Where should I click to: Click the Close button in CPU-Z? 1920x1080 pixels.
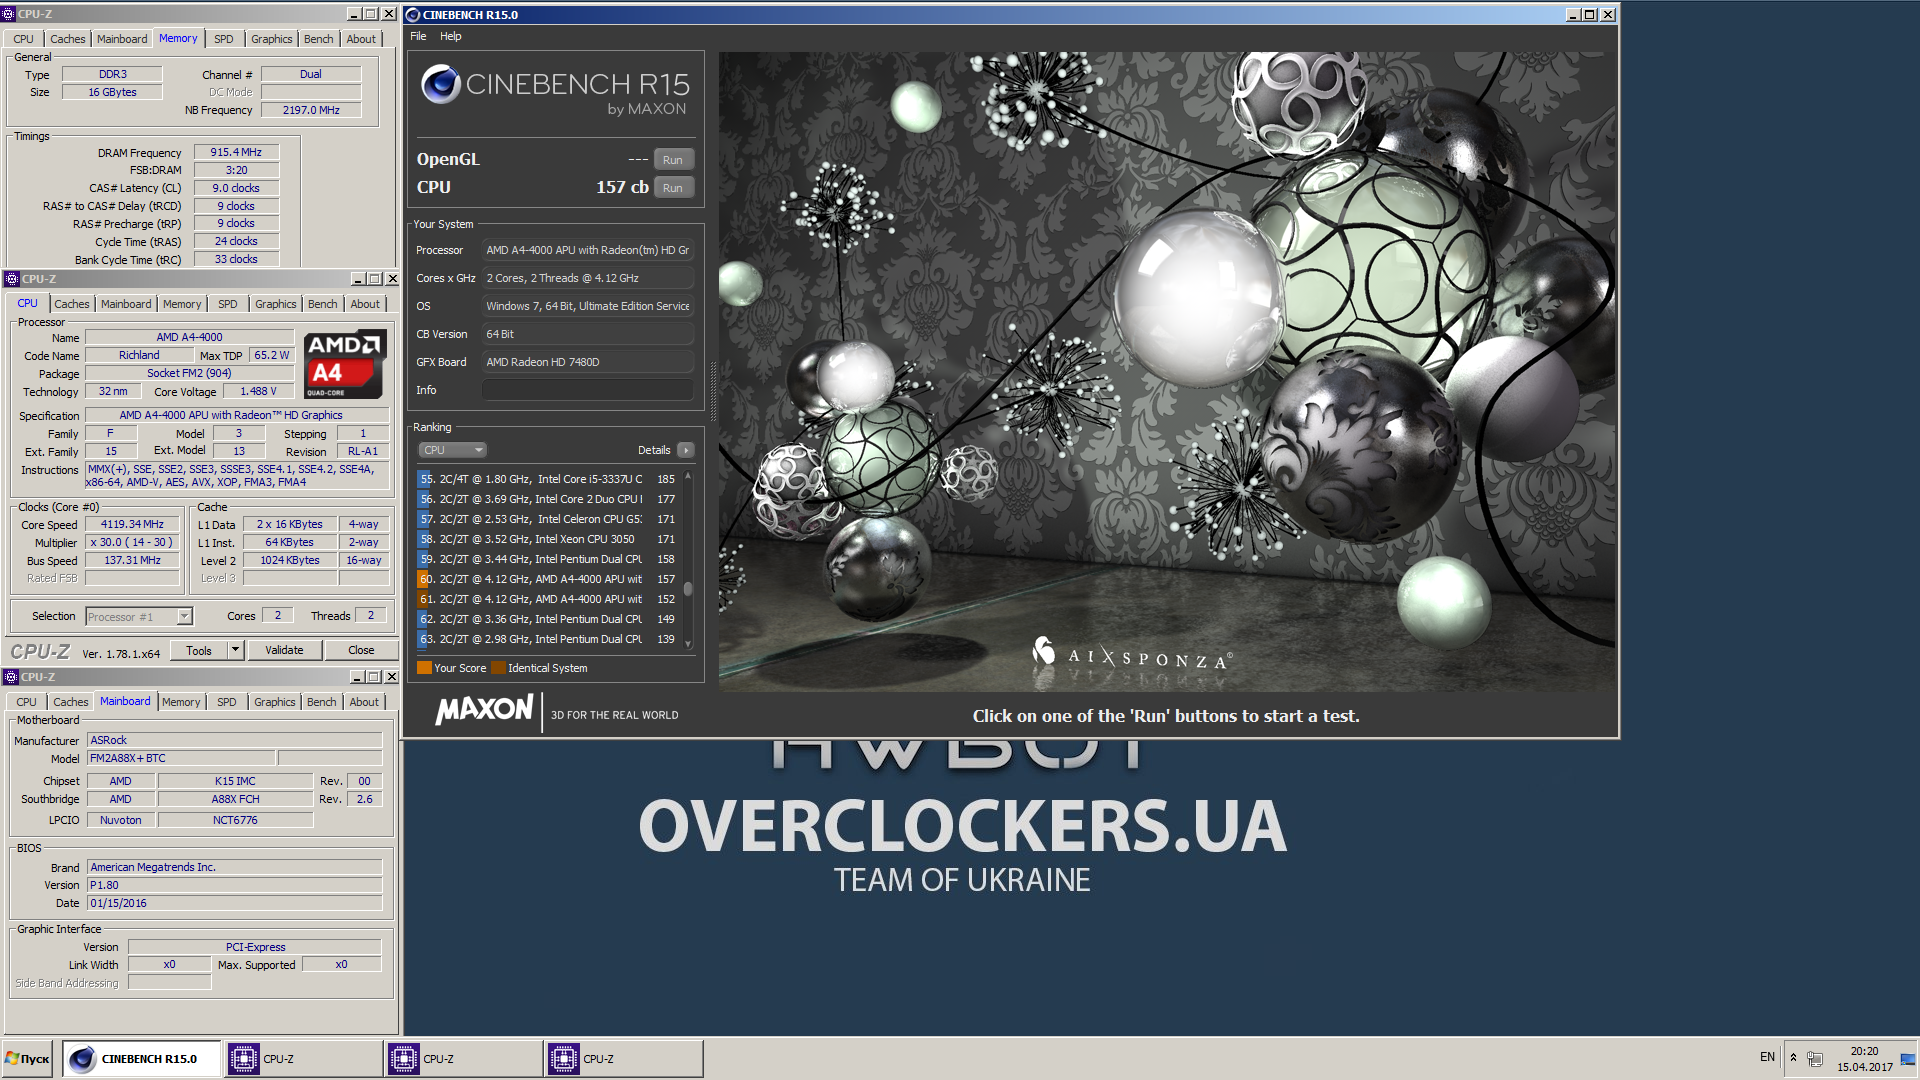(361, 650)
